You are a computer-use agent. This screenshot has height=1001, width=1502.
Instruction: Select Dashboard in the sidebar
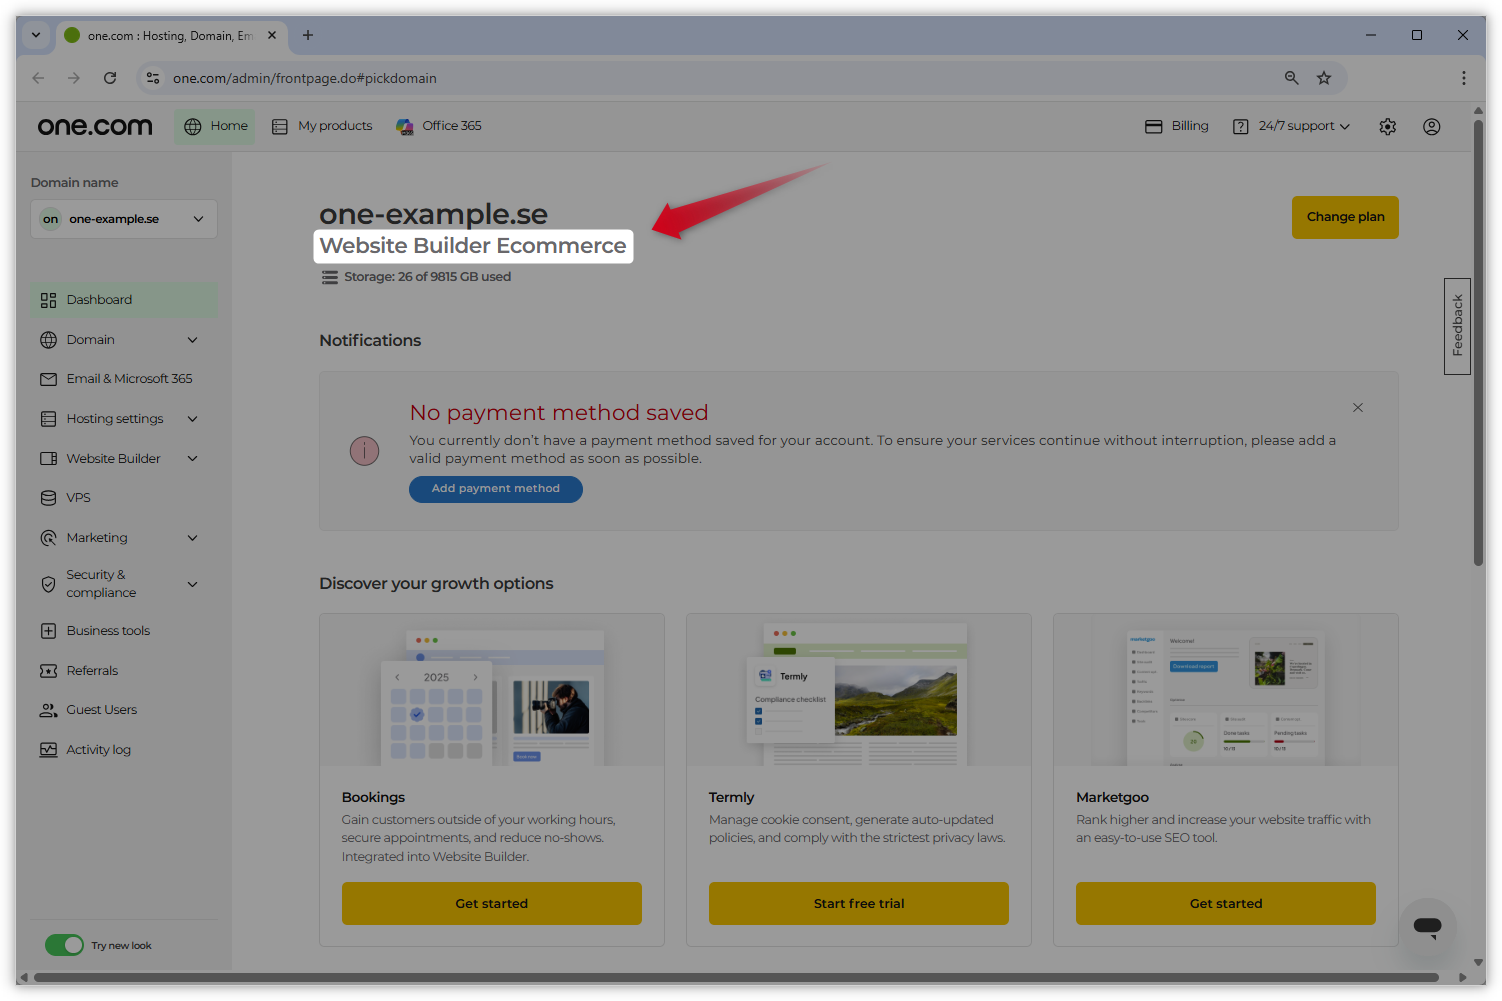tap(124, 300)
